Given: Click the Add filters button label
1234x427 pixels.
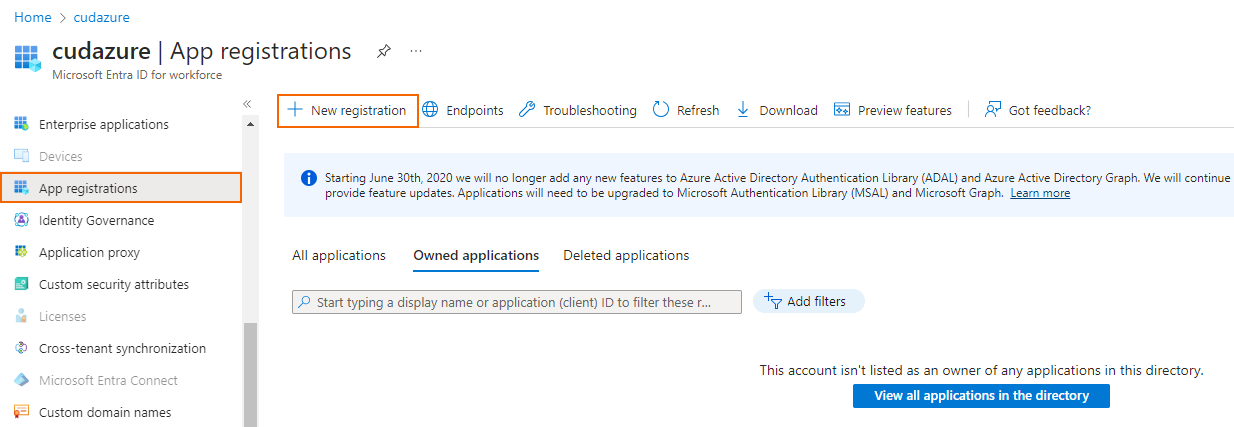Looking at the screenshot, I should tap(816, 301).
